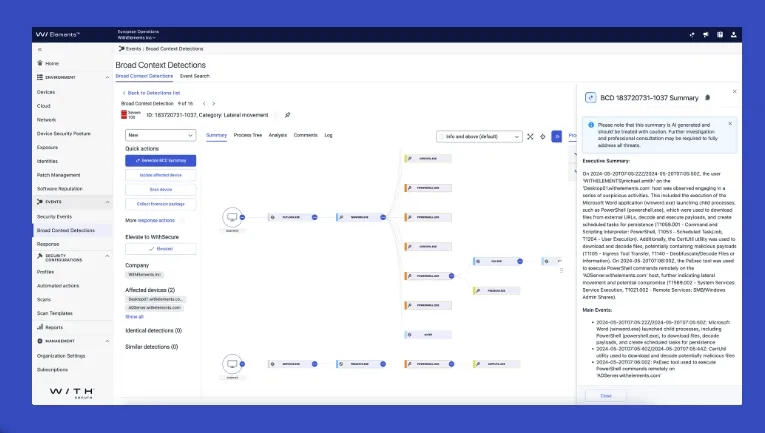Viewport: 765px width, 433px height.
Task: Go to the previous broad context detection
Action: [x=204, y=103]
